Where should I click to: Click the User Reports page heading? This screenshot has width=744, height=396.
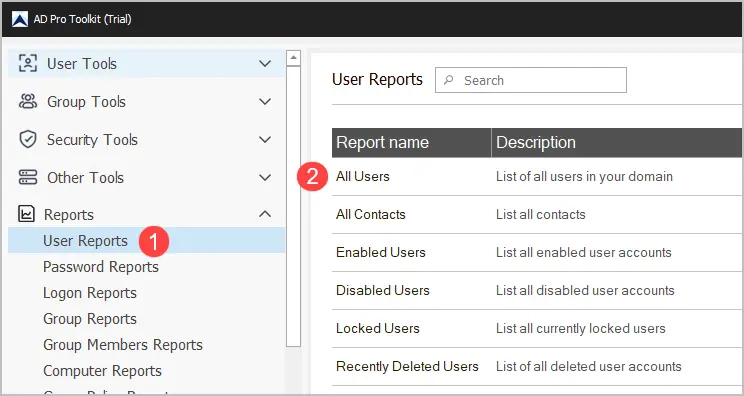pos(377,79)
